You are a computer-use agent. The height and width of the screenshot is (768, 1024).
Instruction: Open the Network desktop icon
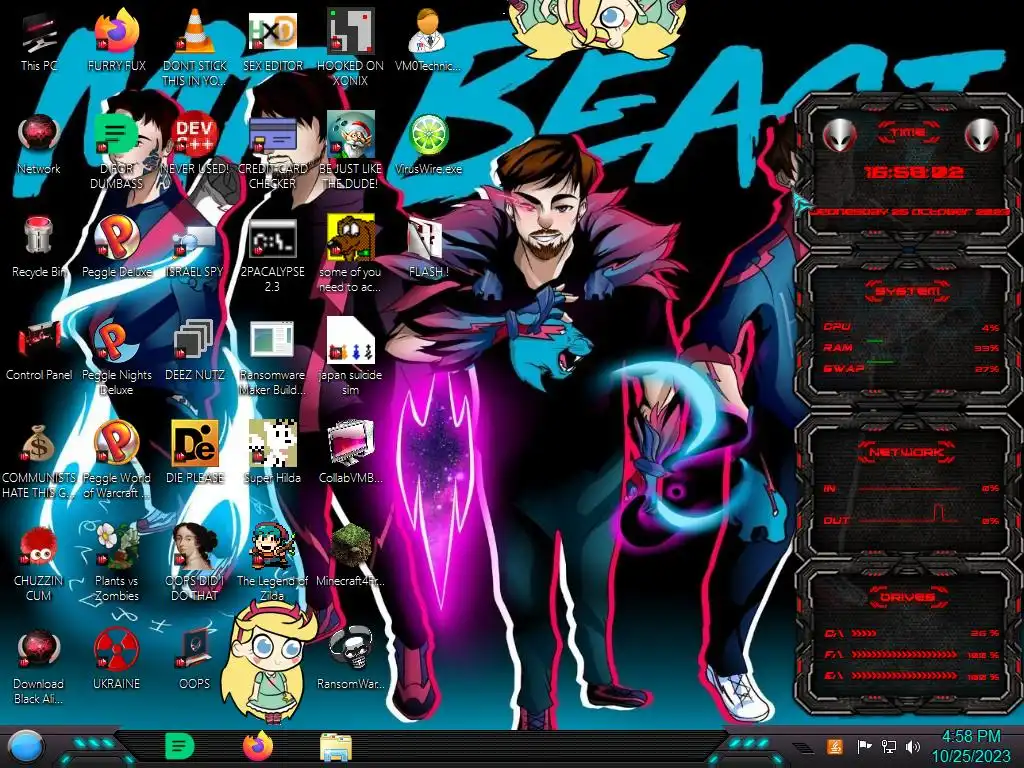(39, 144)
